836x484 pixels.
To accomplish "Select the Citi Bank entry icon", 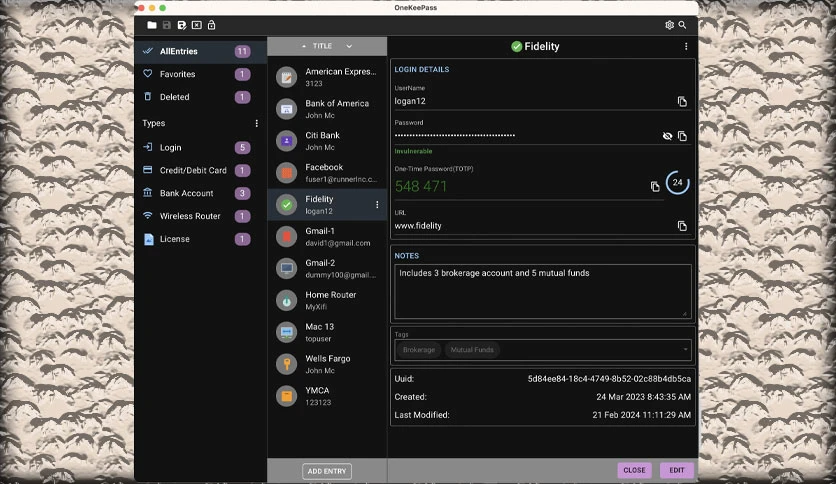I will tap(286, 141).
